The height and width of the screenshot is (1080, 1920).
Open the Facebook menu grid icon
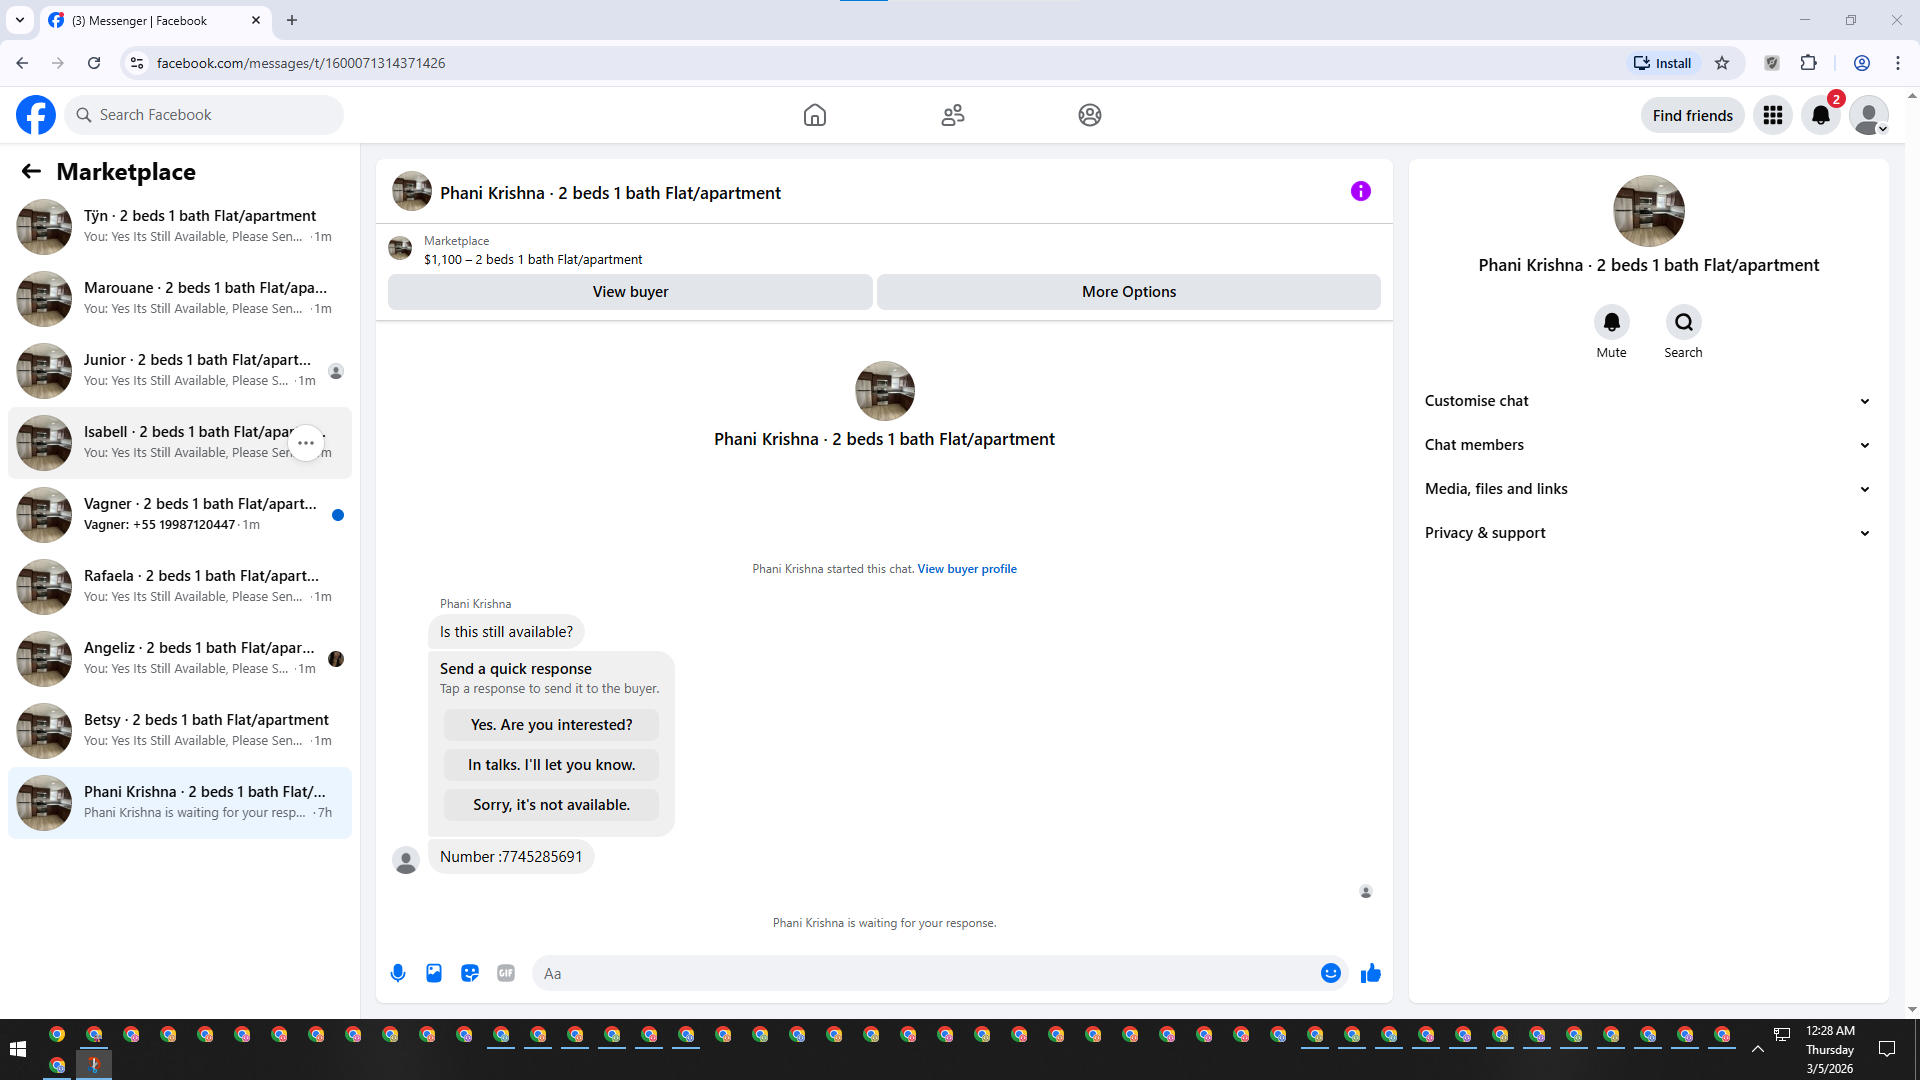click(x=1773, y=115)
